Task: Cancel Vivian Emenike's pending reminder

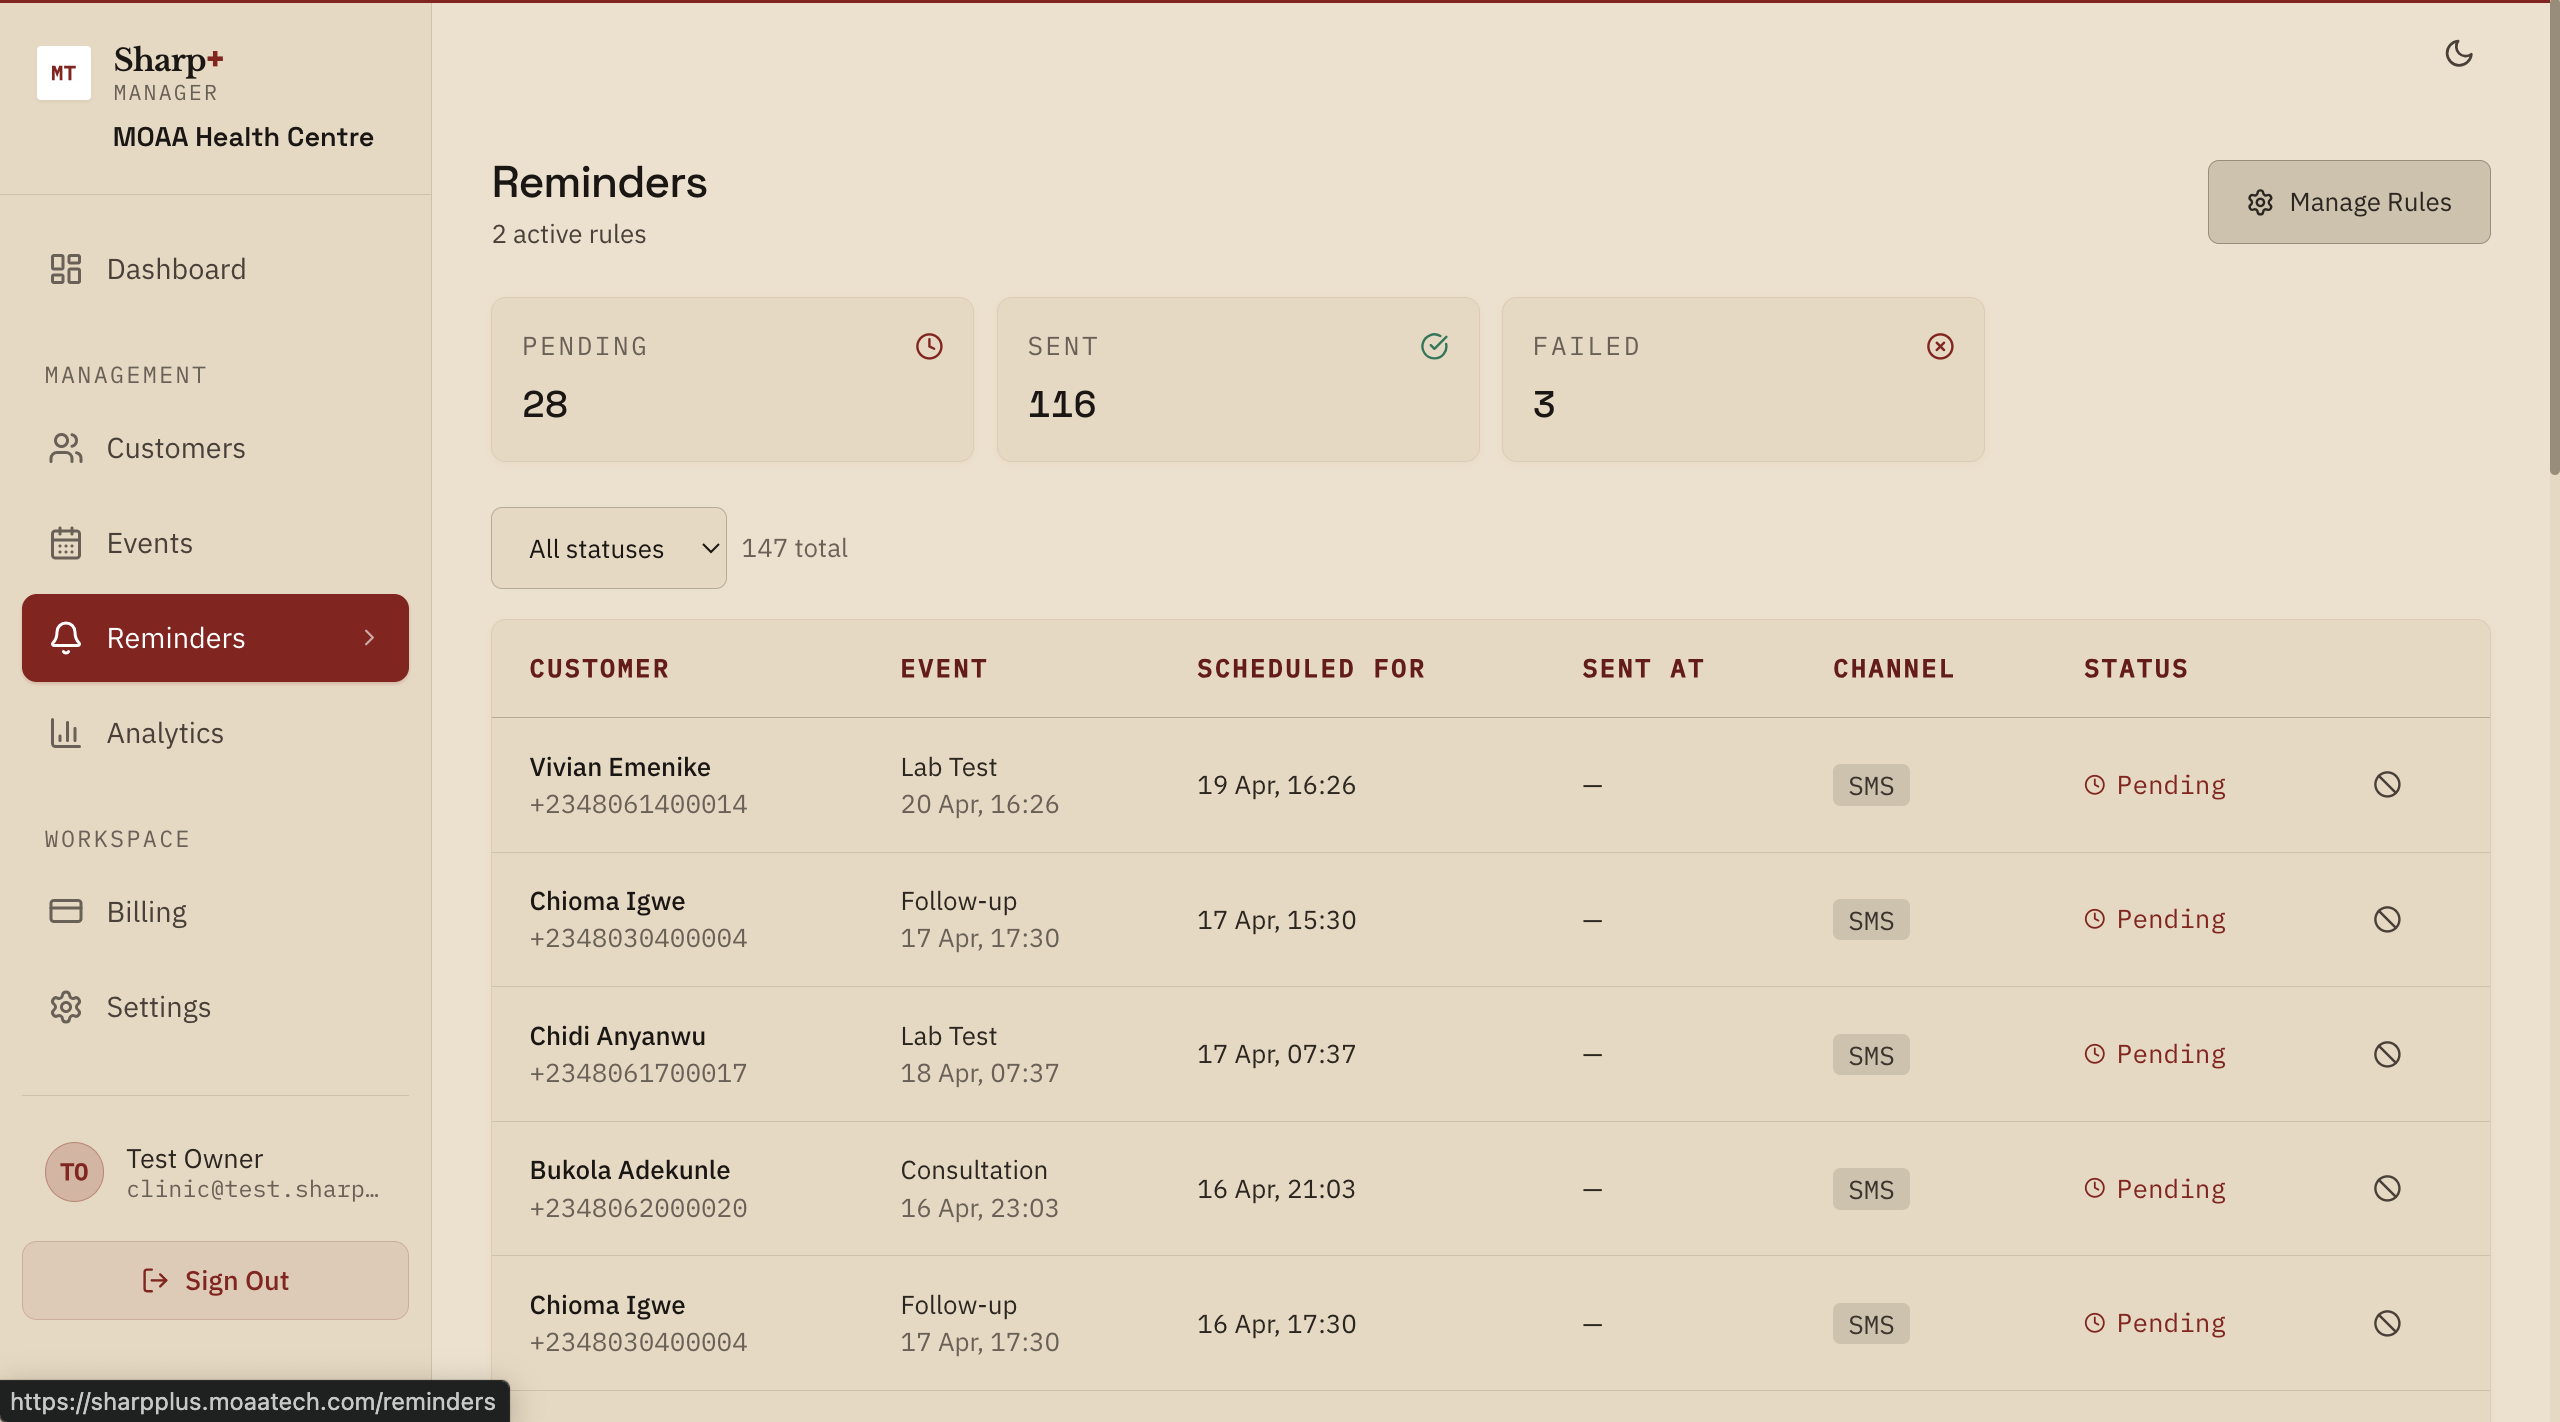Action: 2387,785
